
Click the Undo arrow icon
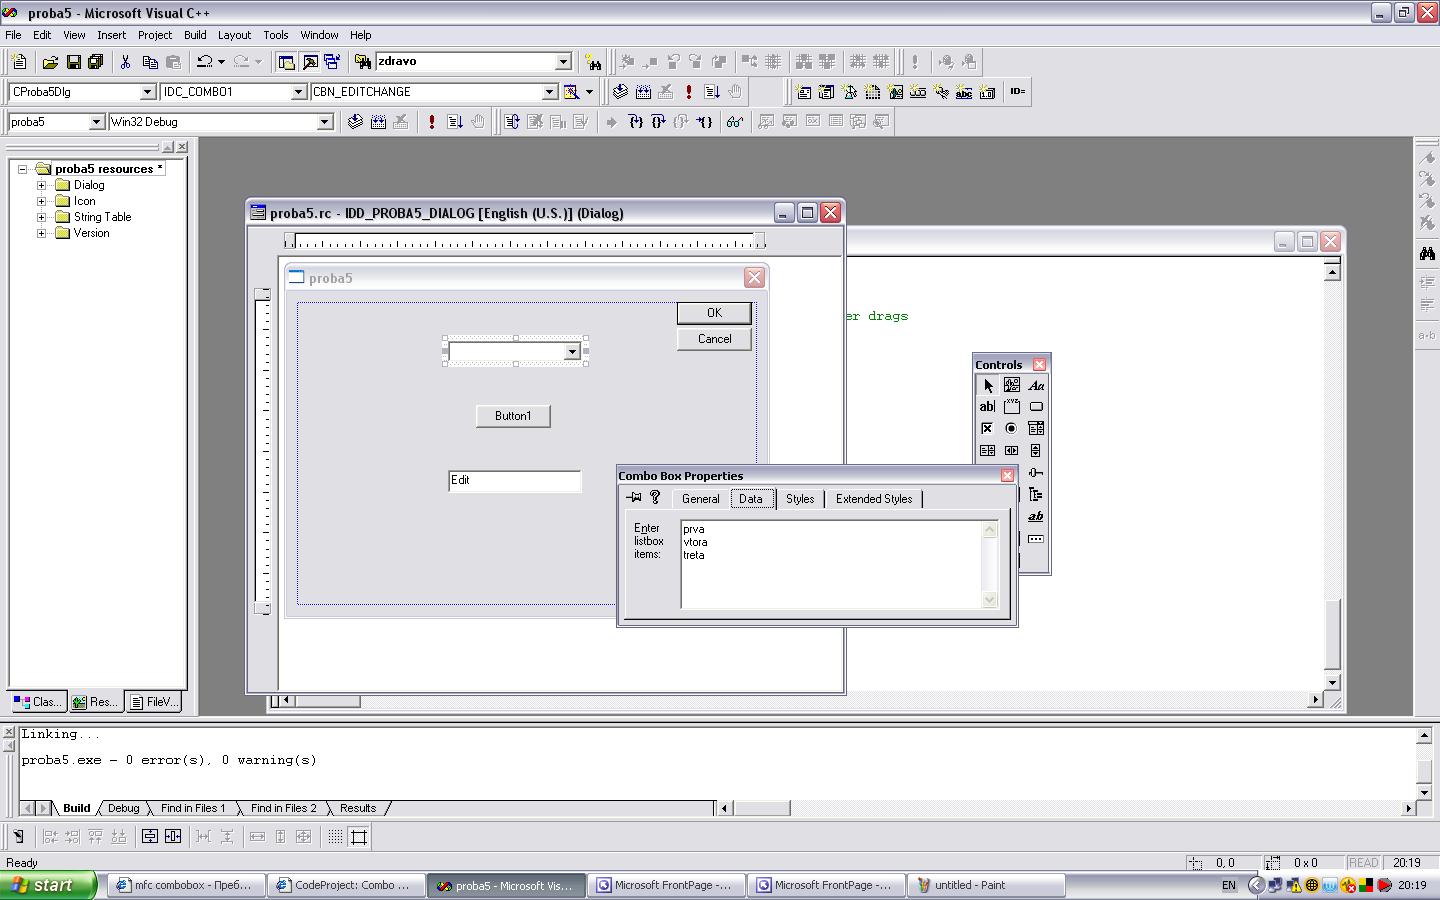204,62
